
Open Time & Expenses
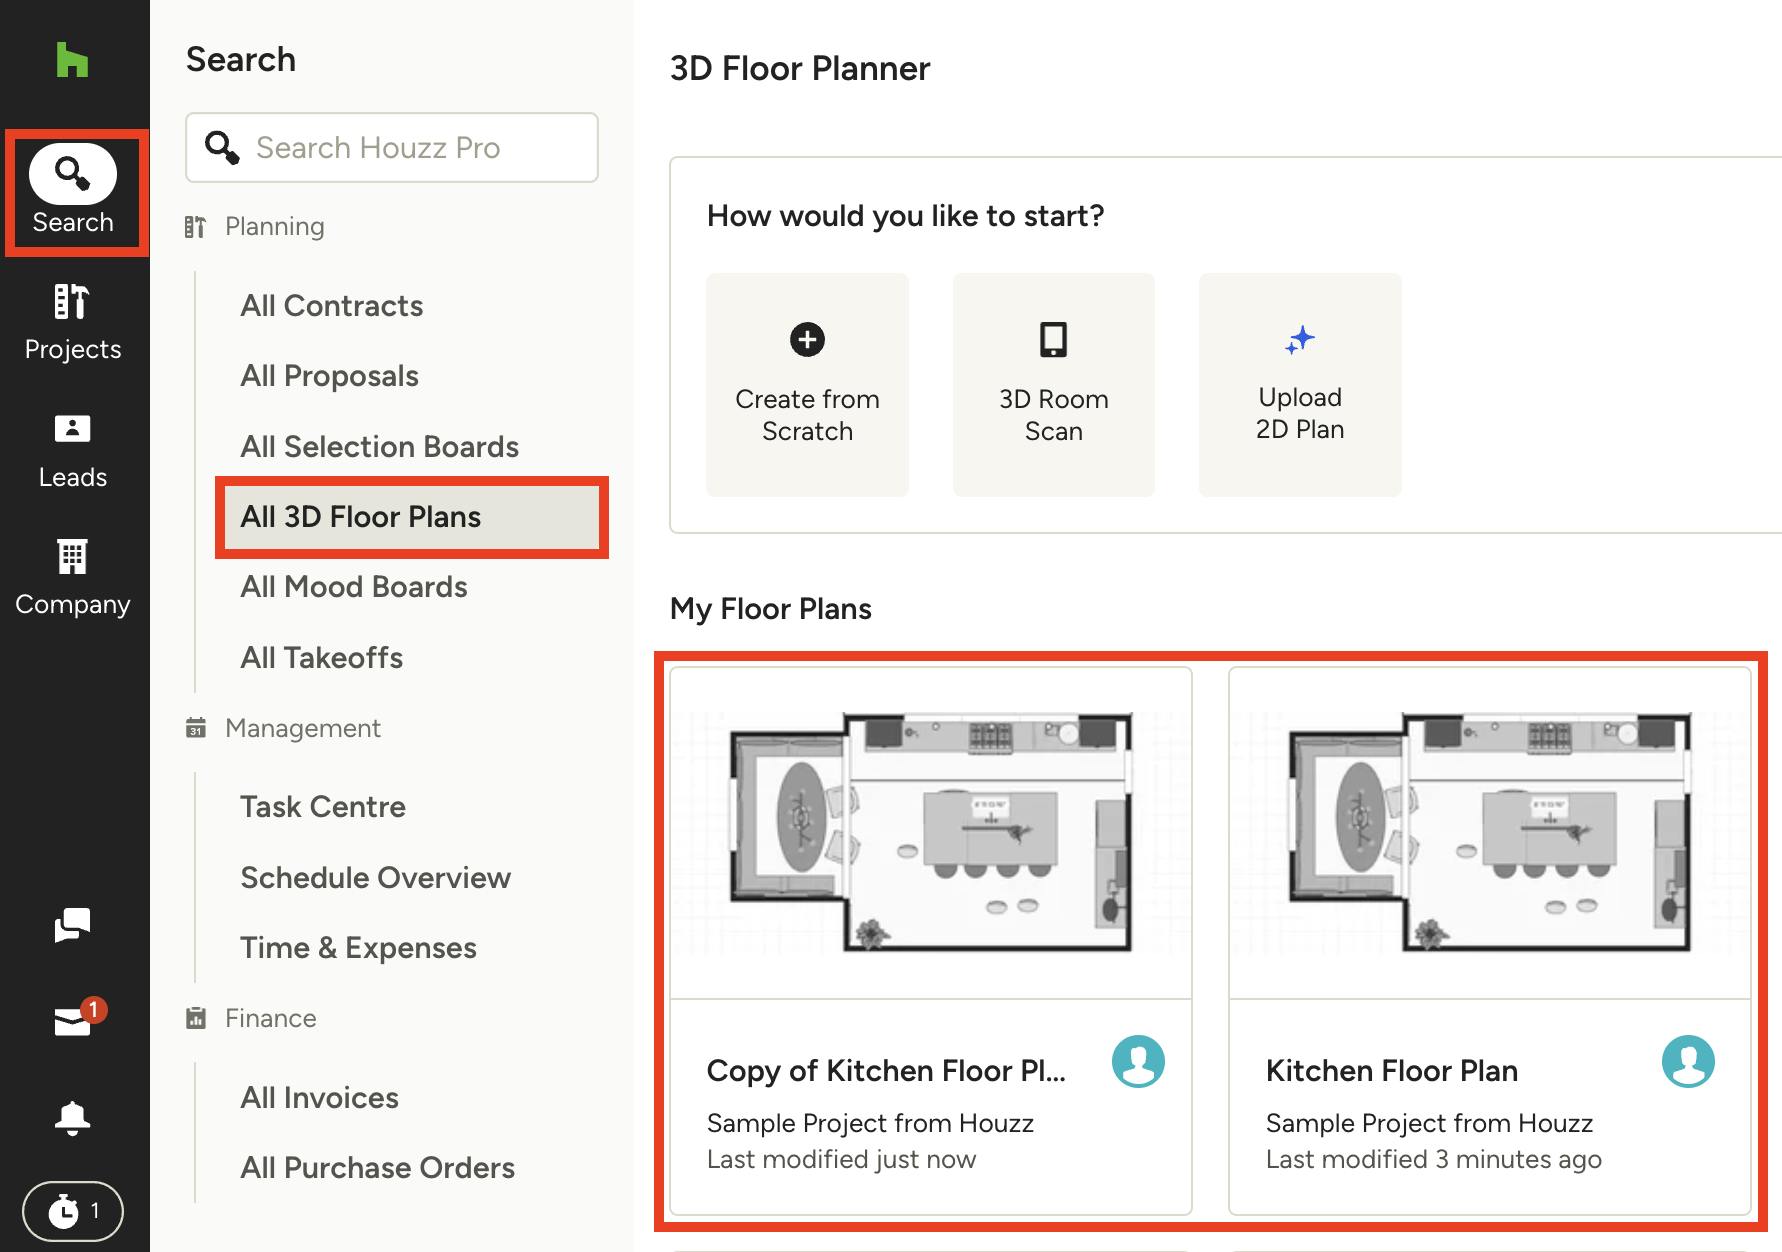358,948
